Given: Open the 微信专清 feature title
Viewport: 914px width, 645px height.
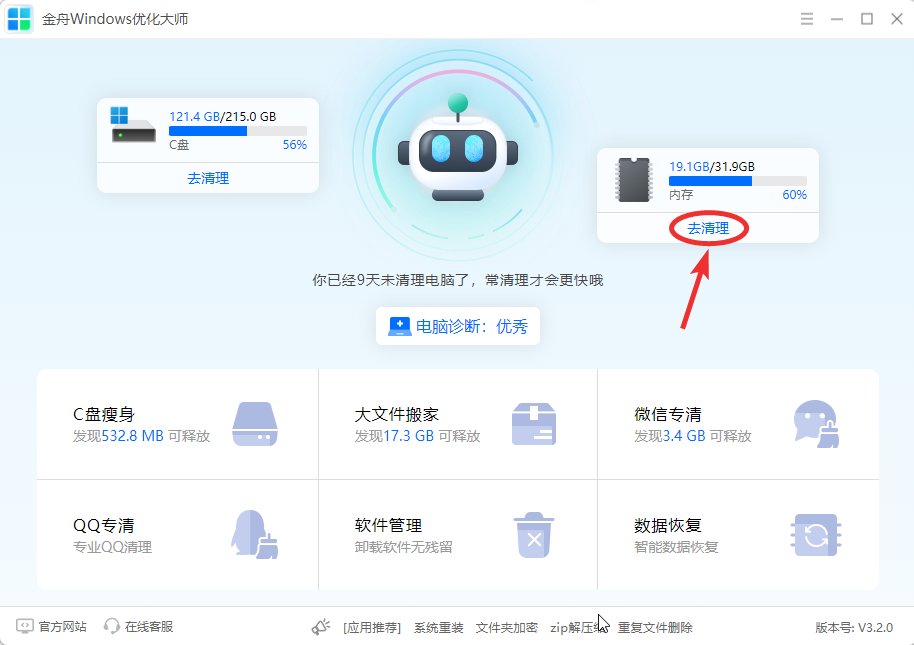Looking at the screenshot, I should tap(668, 414).
